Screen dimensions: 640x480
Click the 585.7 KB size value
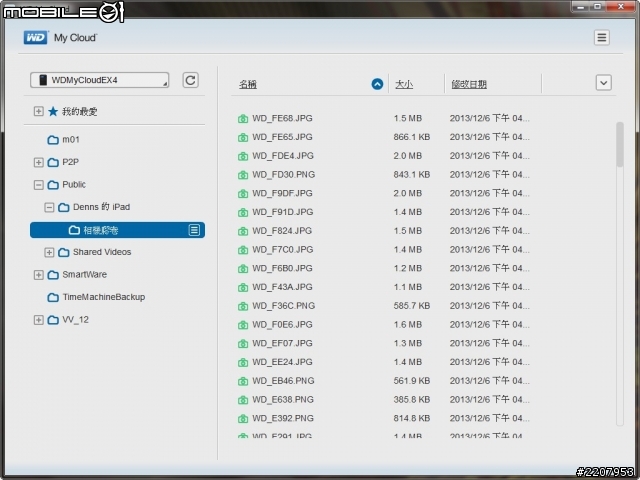point(412,306)
